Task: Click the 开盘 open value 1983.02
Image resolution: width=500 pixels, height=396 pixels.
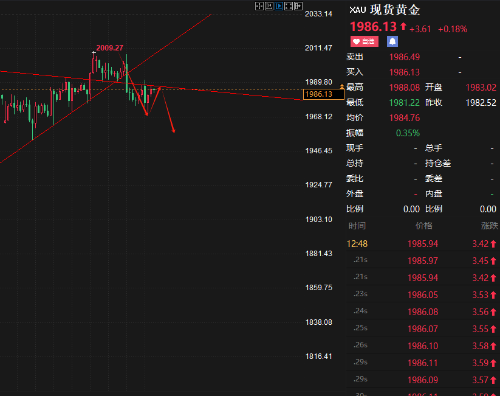Action: (481, 88)
